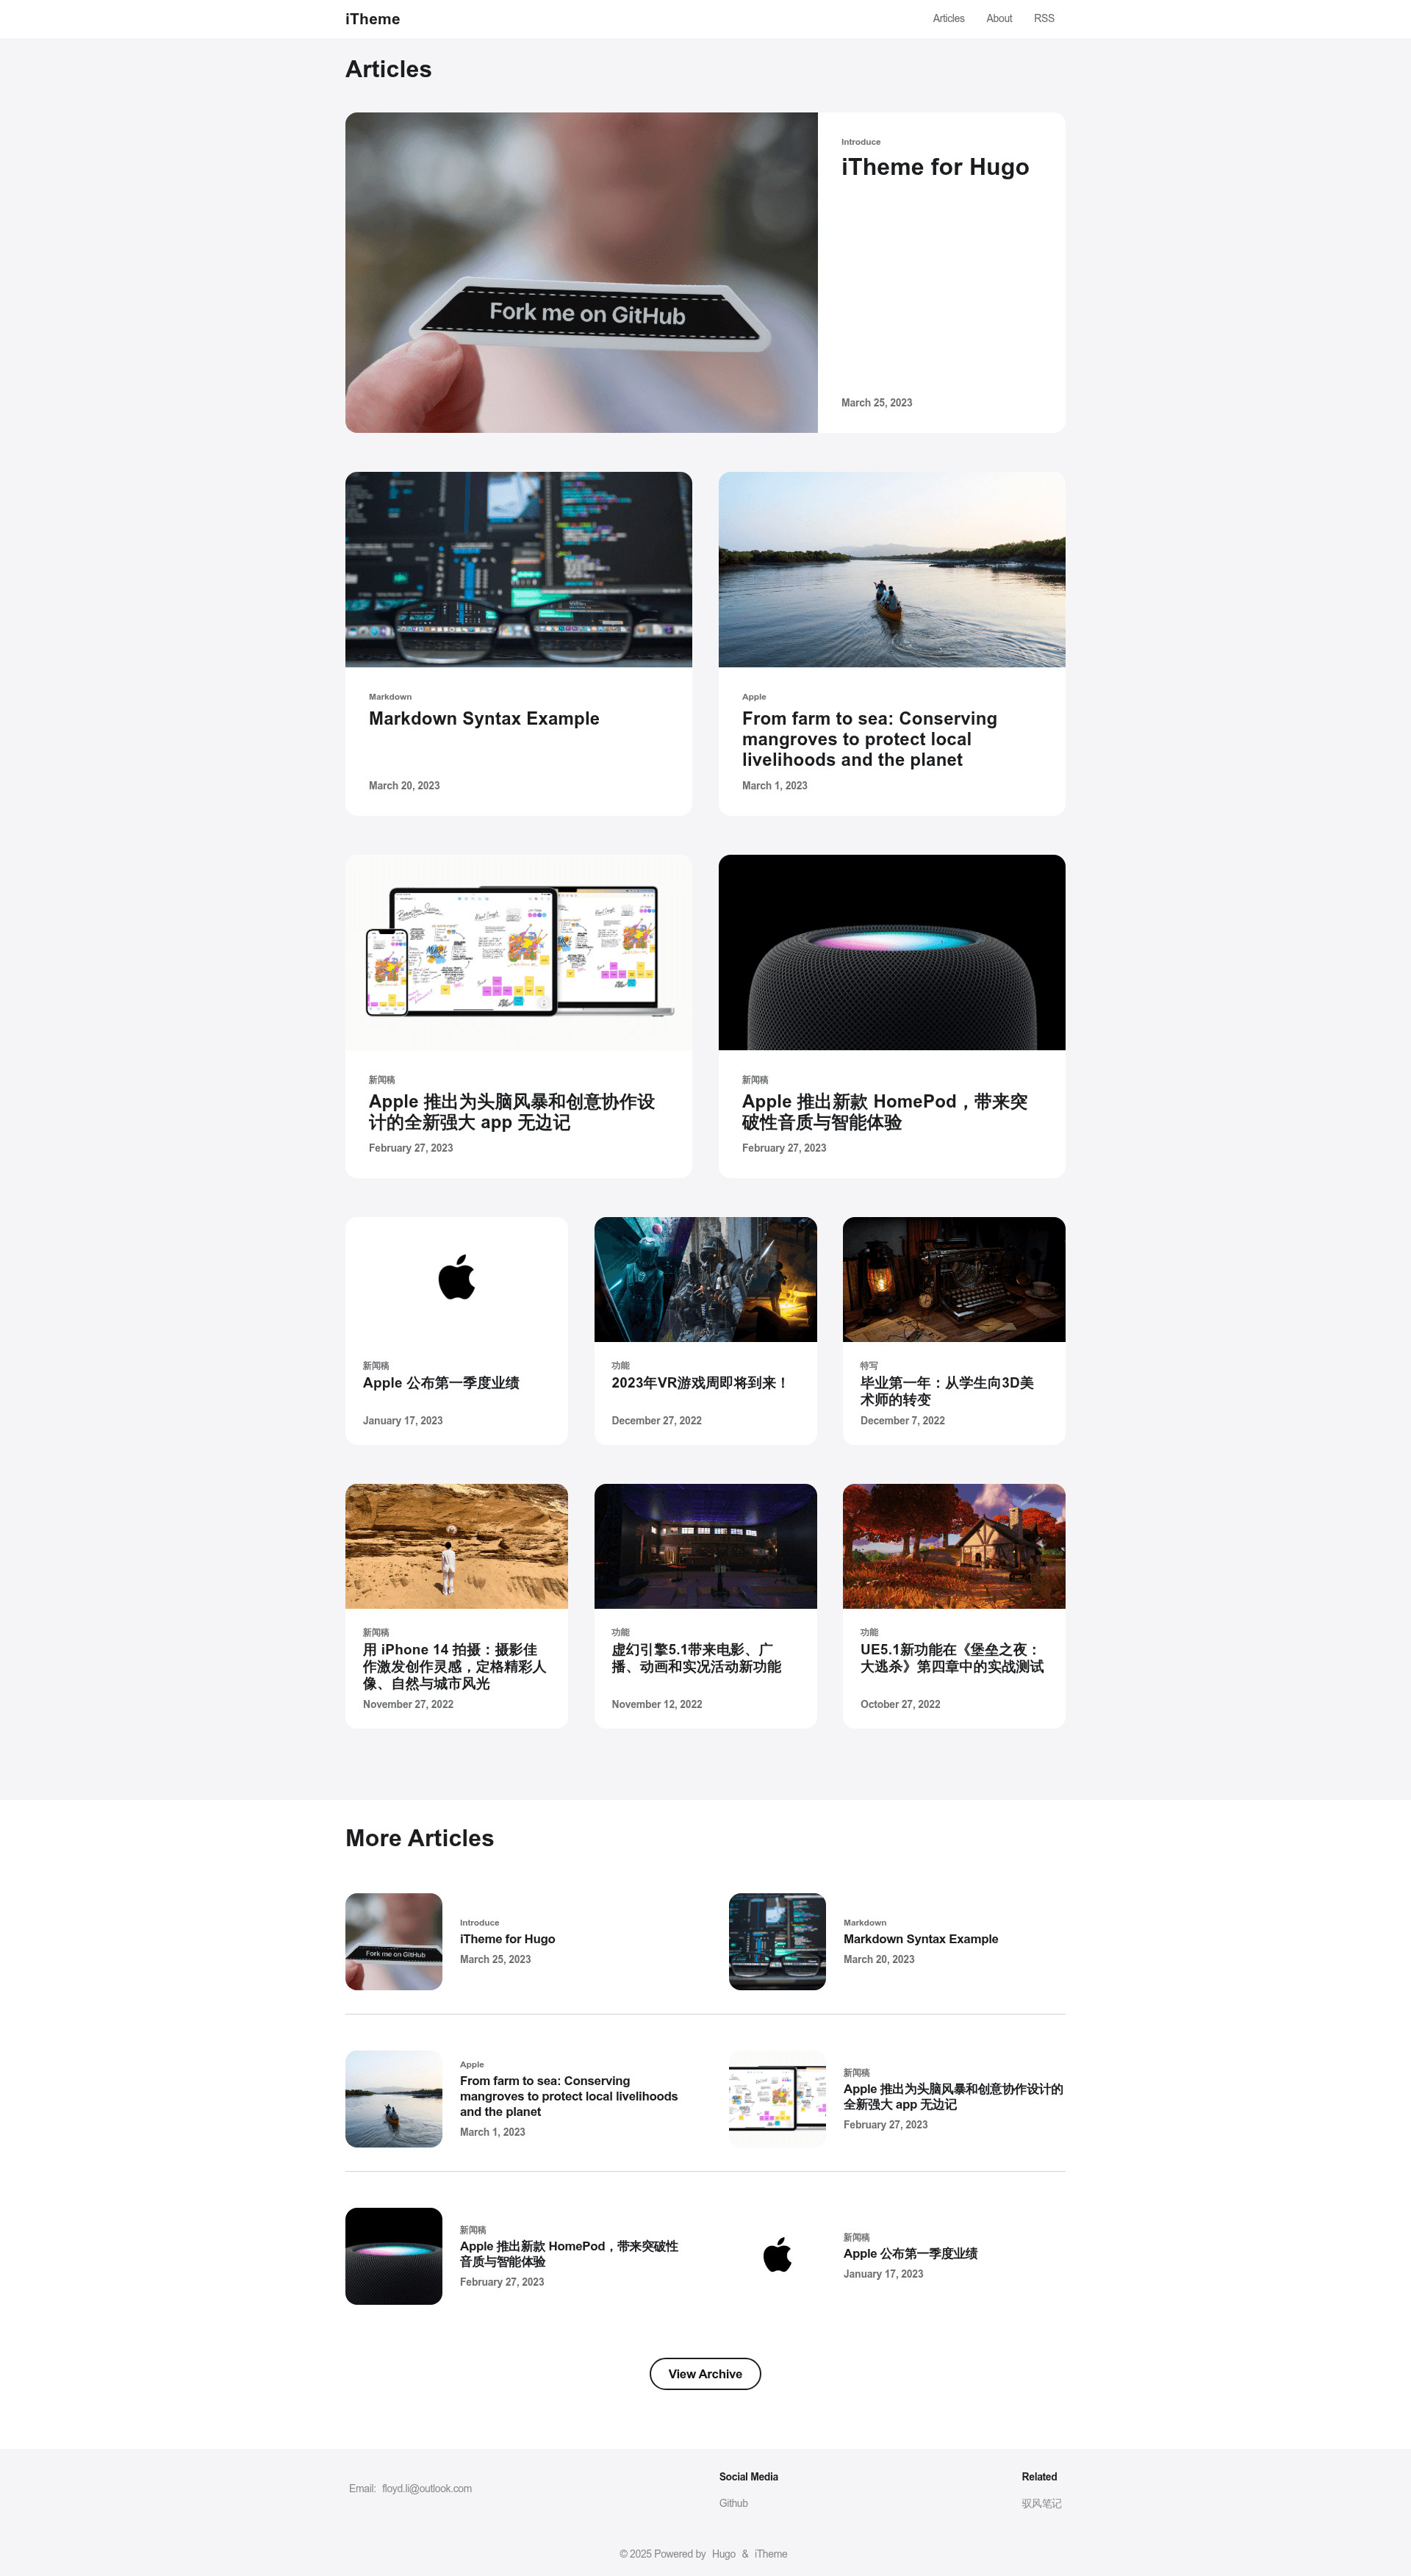
Task: Open 'Apple 公布第一季度业绩' in More Articles
Action: click(x=910, y=2254)
